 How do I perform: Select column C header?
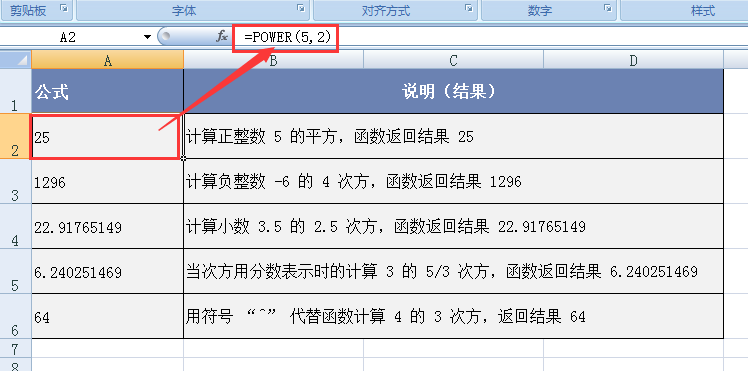pyautogui.click(x=453, y=60)
